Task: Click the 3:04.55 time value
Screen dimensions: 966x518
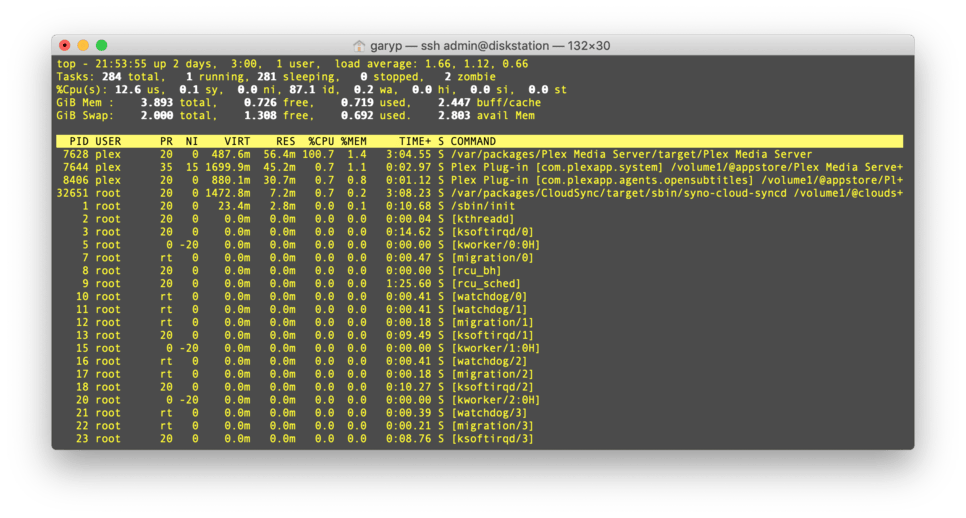Action: [x=408, y=154]
